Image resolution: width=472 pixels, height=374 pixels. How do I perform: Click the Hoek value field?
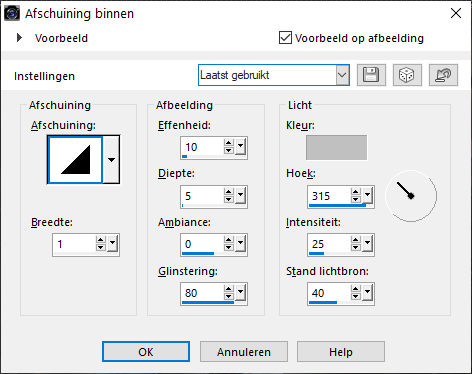coord(329,196)
